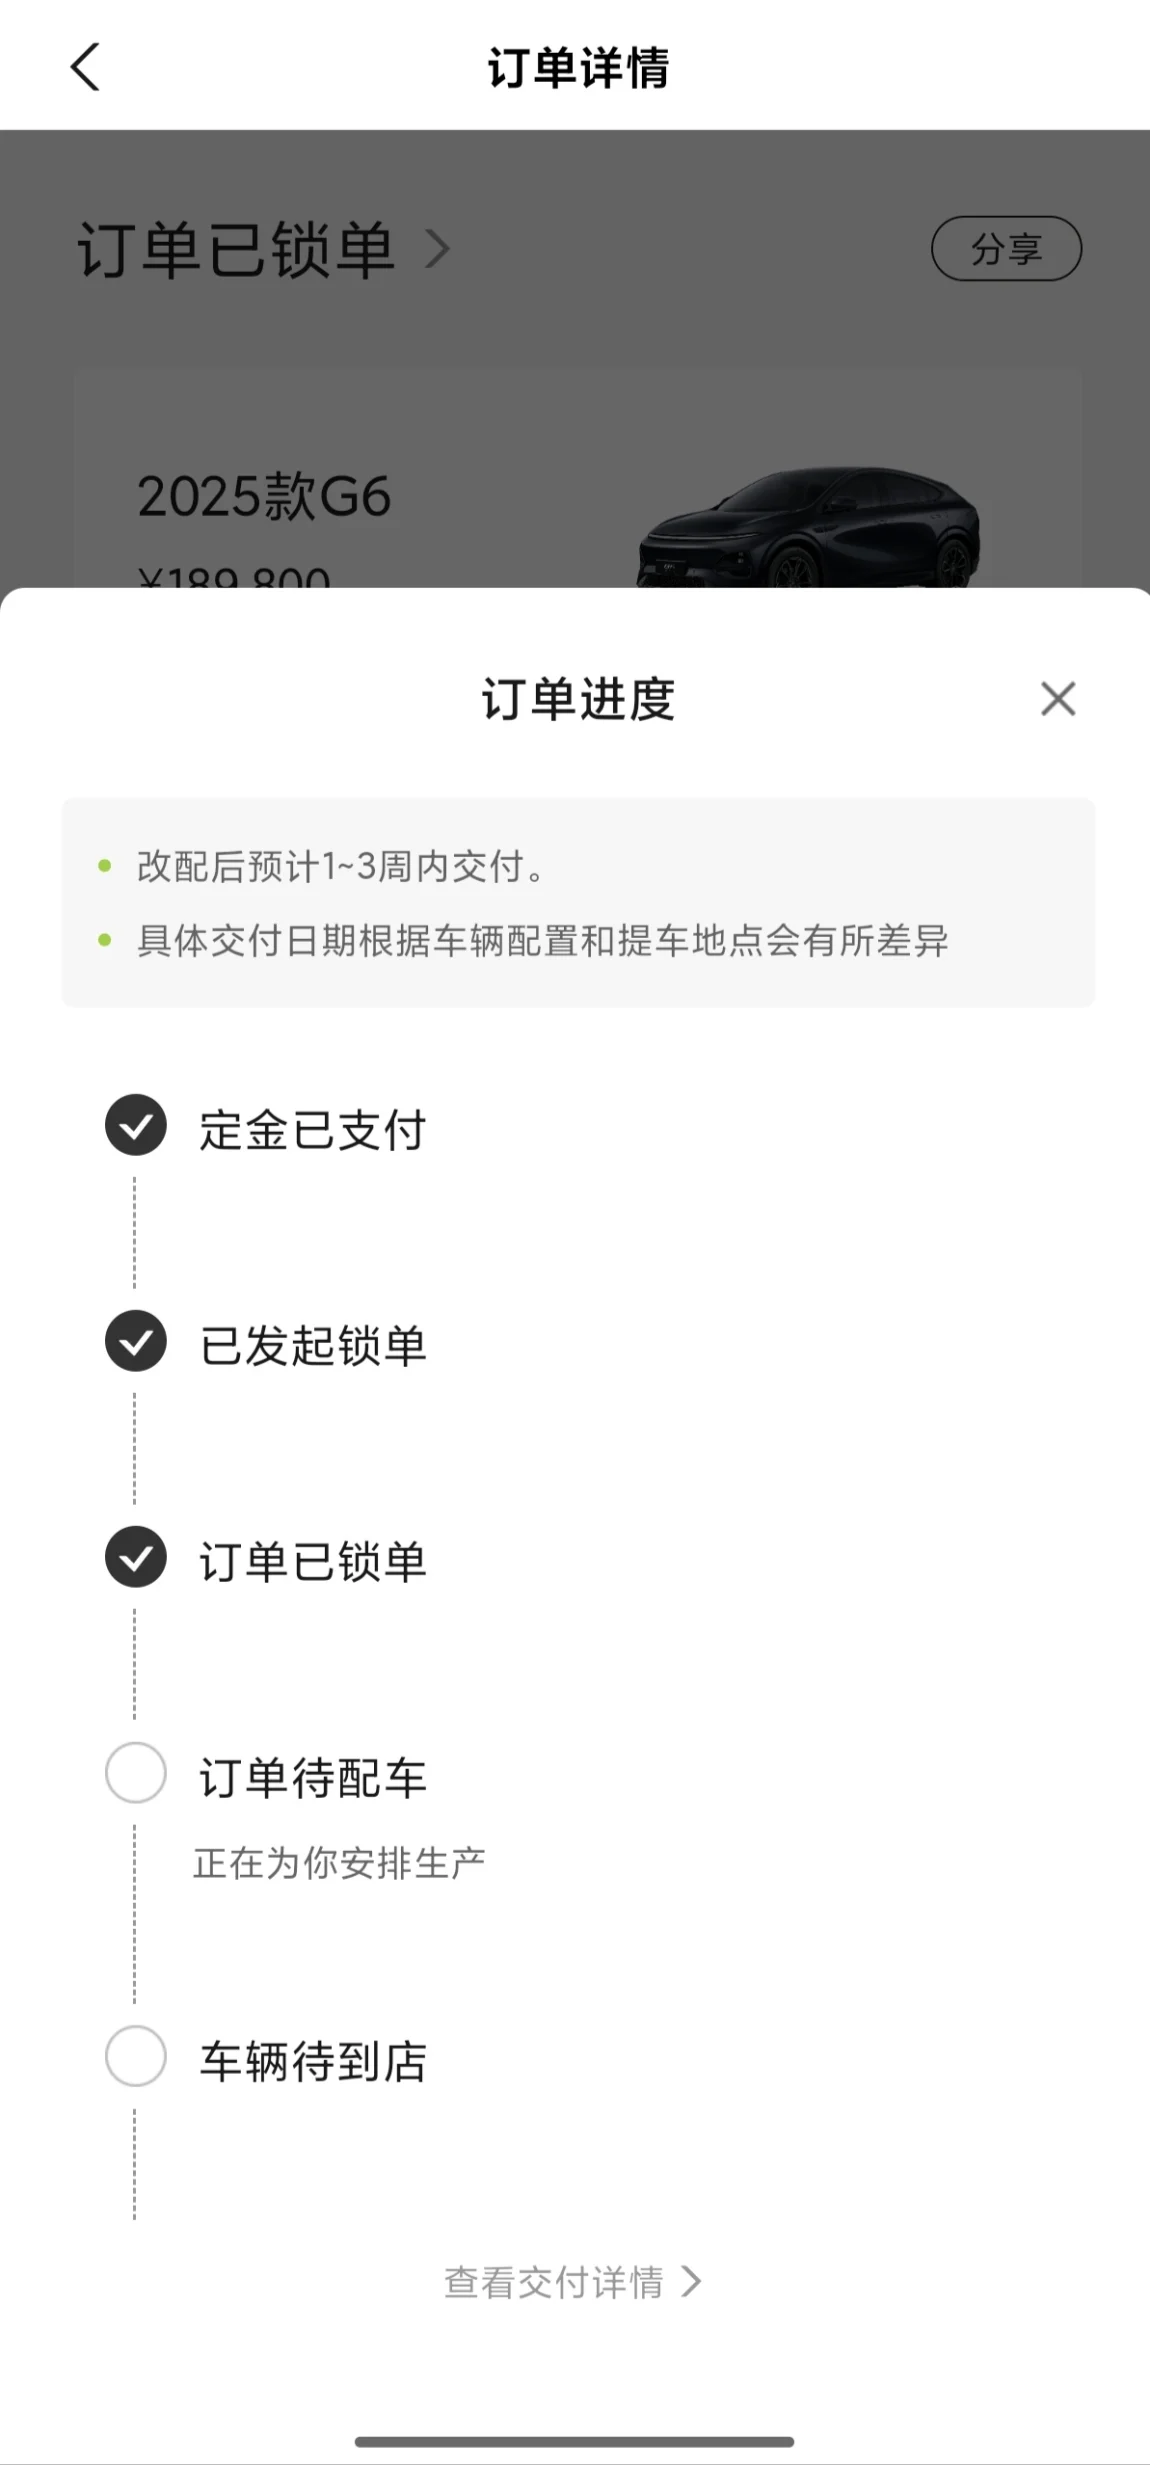
Task: Tap chevron beside 查看交付详情
Action: coord(691,2283)
